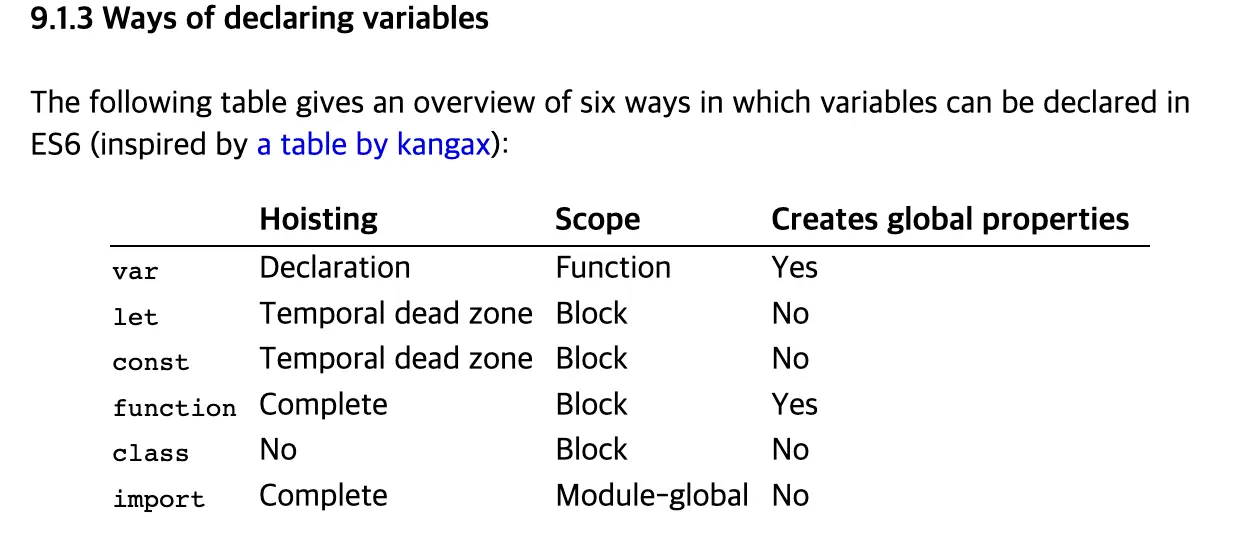Click the "const" row label
This screenshot has height=556, width=1242.
click(150, 363)
